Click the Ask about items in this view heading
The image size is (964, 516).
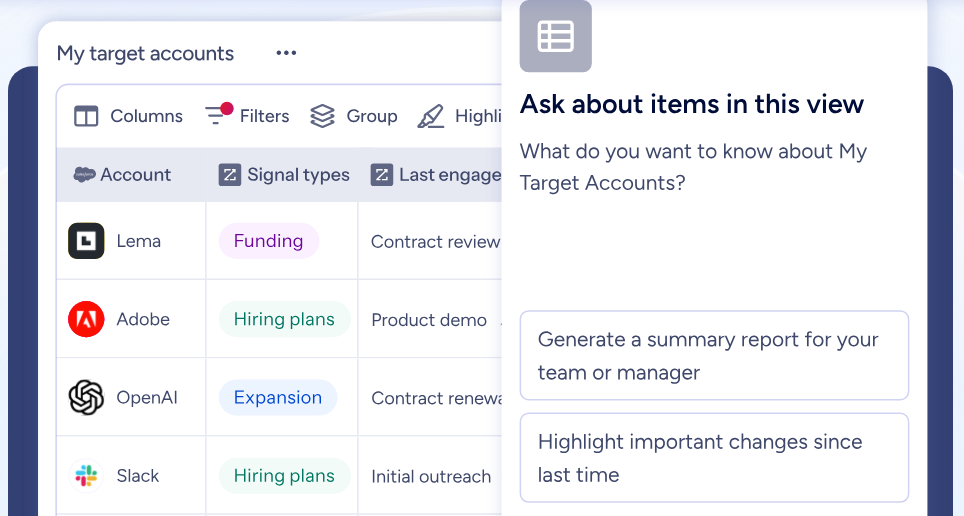click(692, 104)
